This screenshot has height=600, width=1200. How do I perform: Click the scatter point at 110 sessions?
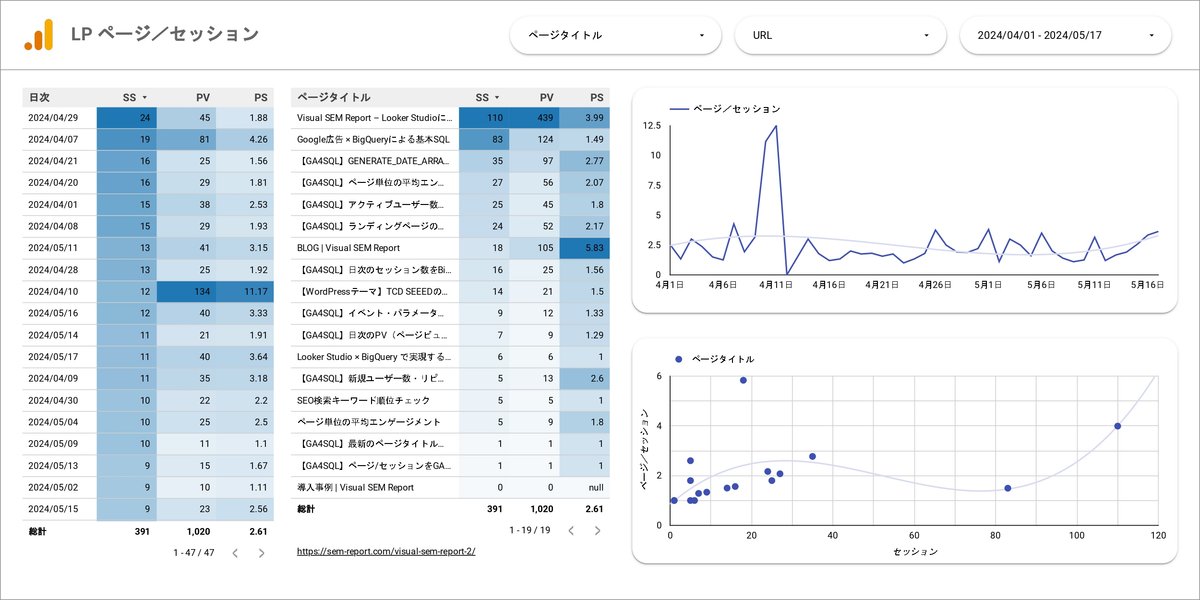click(1117, 426)
